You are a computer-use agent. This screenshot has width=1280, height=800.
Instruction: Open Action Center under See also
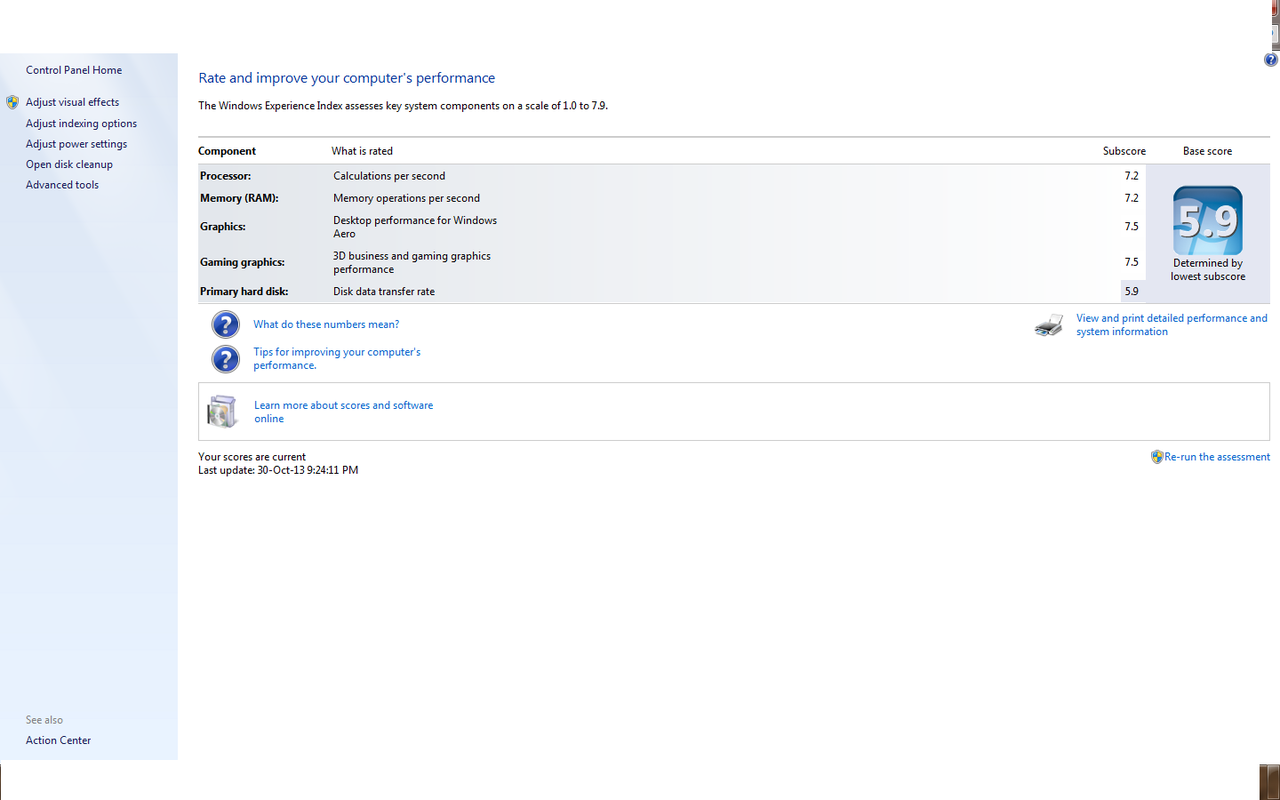[x=58, y=741]
